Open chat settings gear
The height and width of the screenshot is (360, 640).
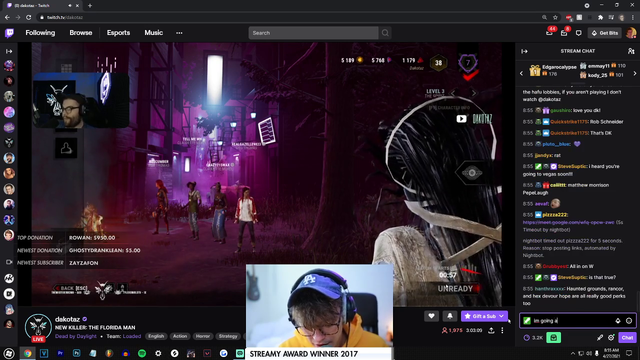[611, 338]
